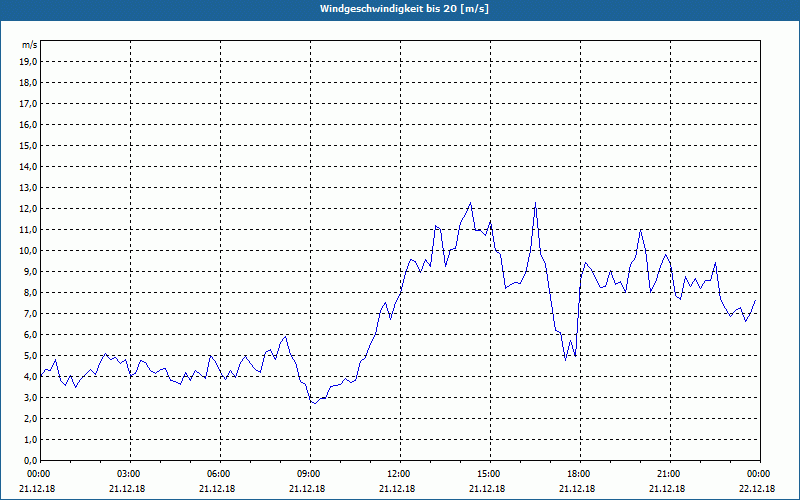Pick the "18:00" time label
800x500 pixels.
580,474
